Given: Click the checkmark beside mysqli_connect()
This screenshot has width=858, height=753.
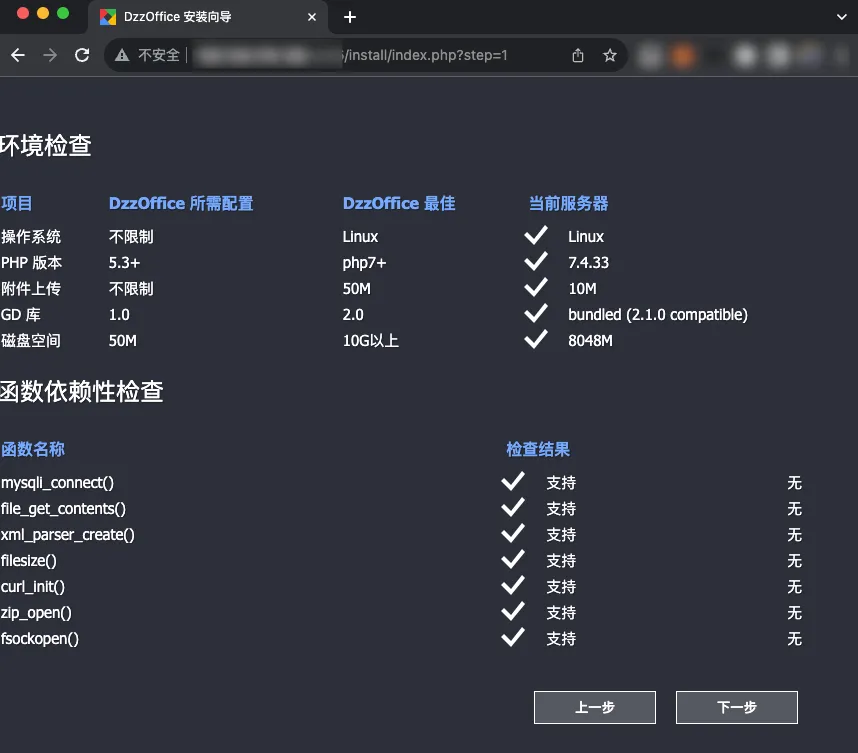Looking at the screenshot, I should (x=513, y=482).
